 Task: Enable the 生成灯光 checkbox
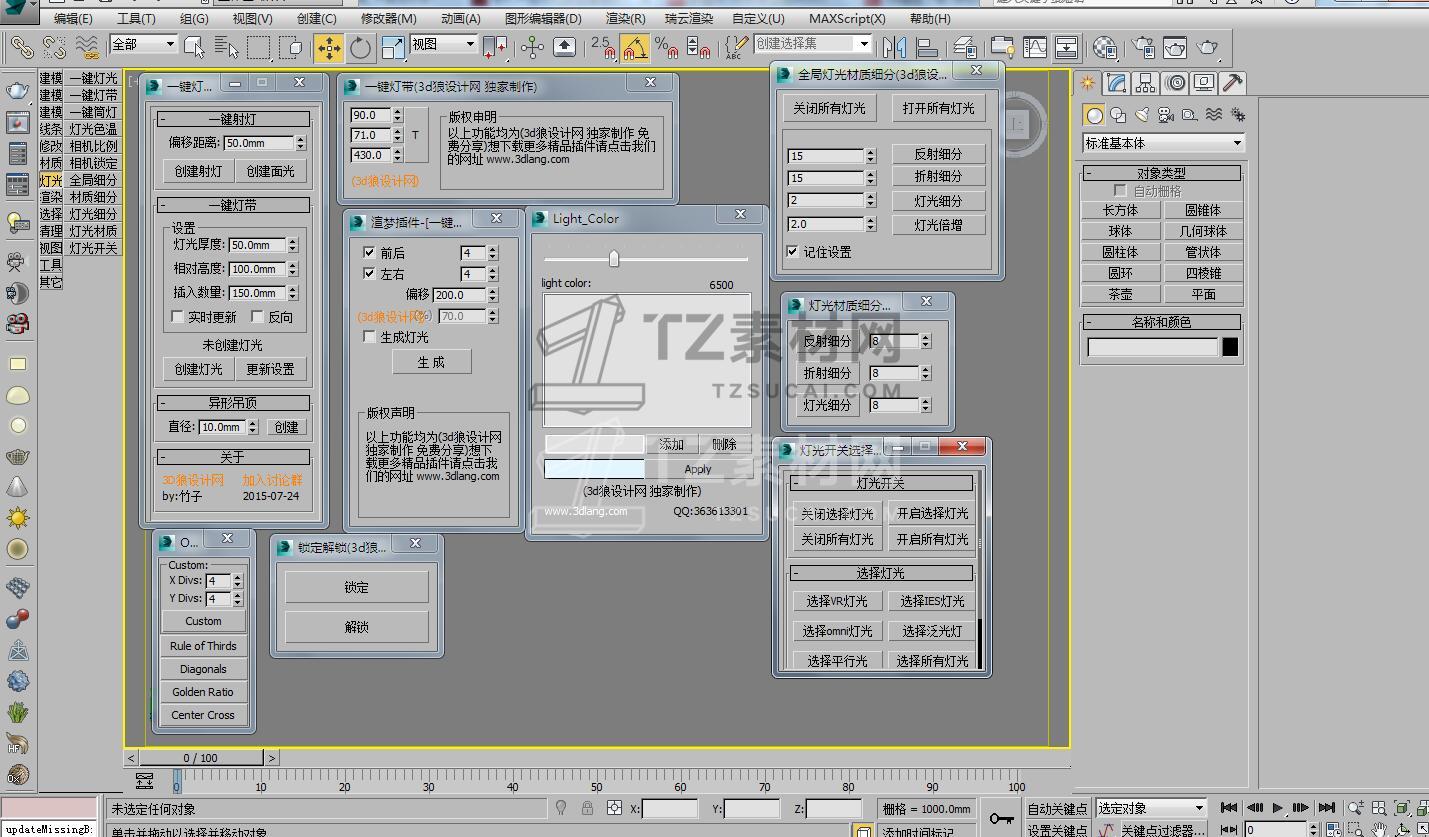[x=369, y=337]
